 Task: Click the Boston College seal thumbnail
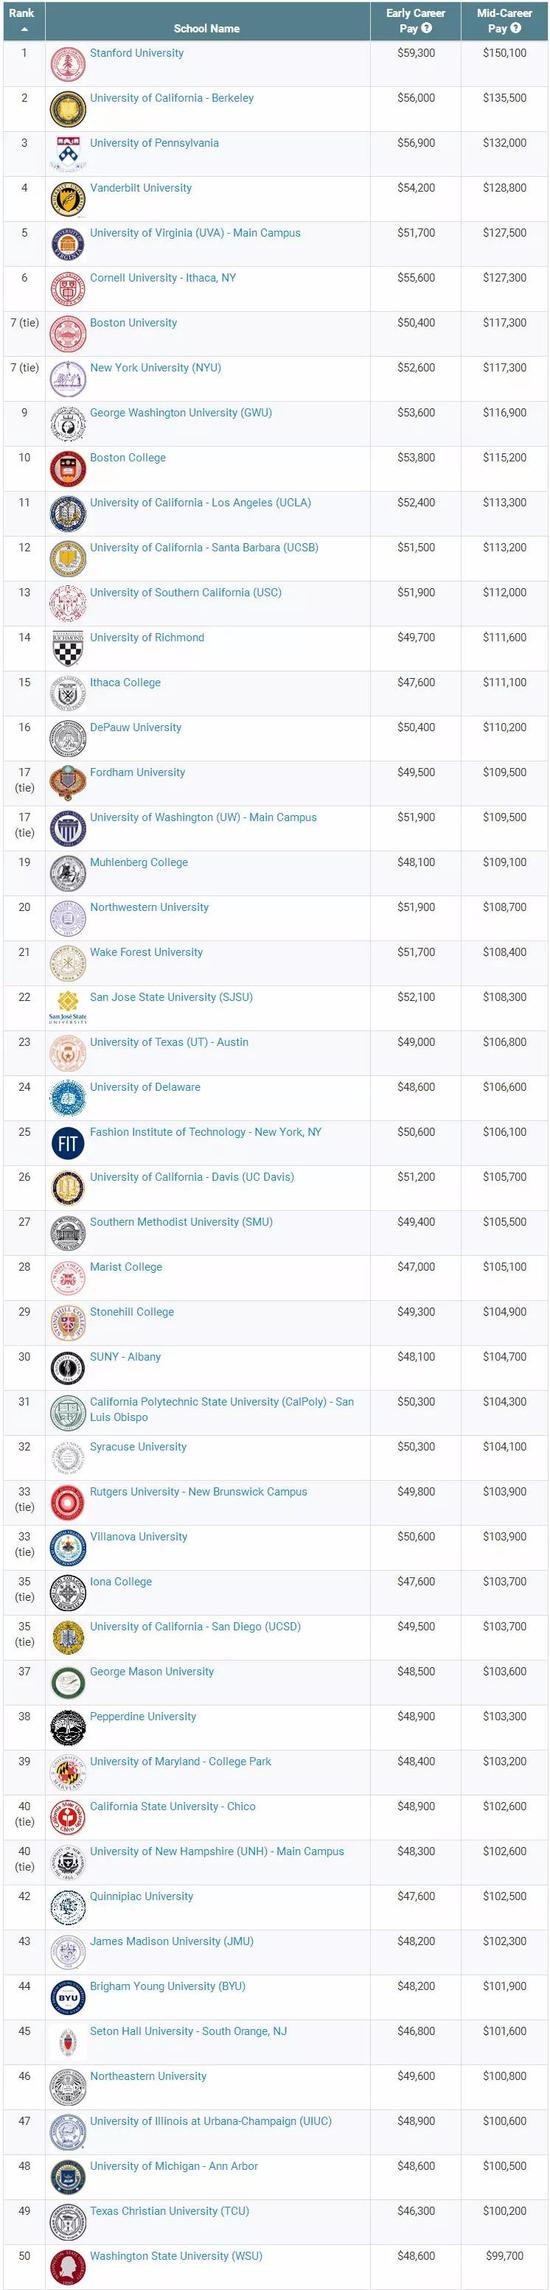[x=68, y=469]
